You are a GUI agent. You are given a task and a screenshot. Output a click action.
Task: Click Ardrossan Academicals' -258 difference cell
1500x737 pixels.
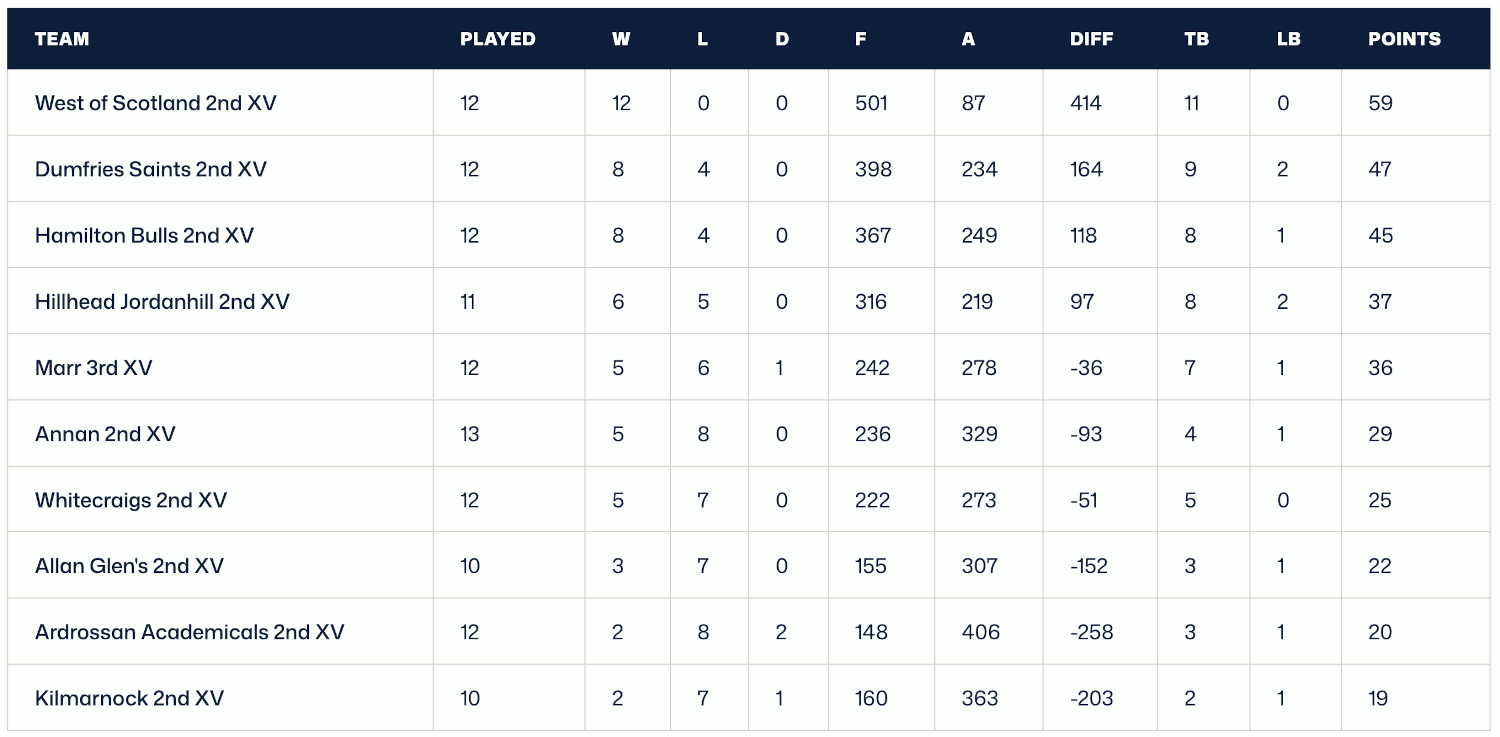tap(1091, 632)
